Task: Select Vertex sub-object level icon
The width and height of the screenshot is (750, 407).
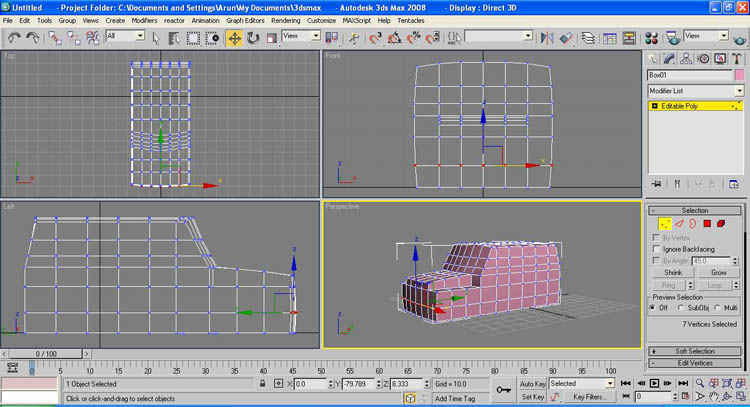Action: (665, 223)
